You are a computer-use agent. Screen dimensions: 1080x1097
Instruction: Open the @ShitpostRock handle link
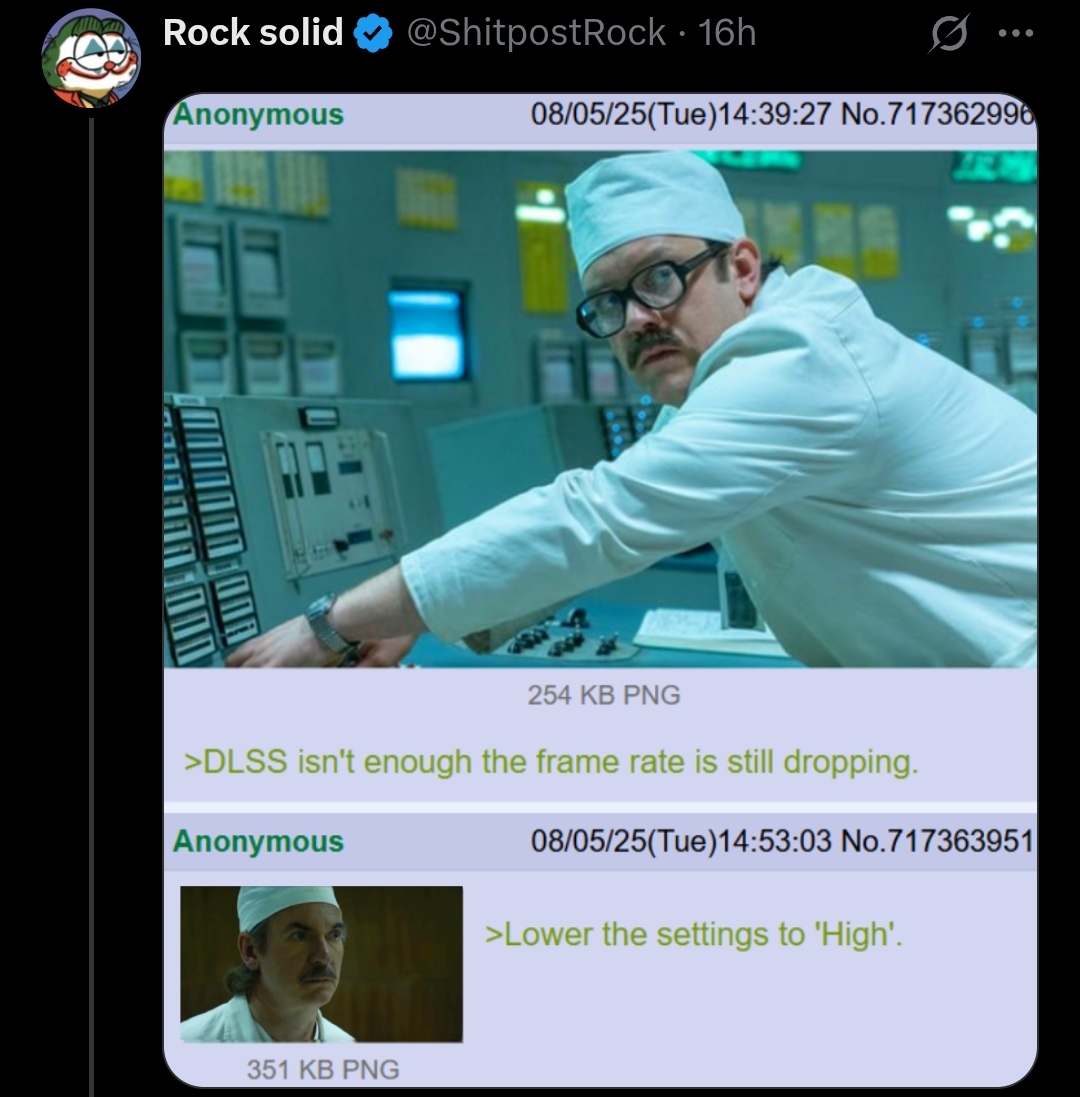536,33
